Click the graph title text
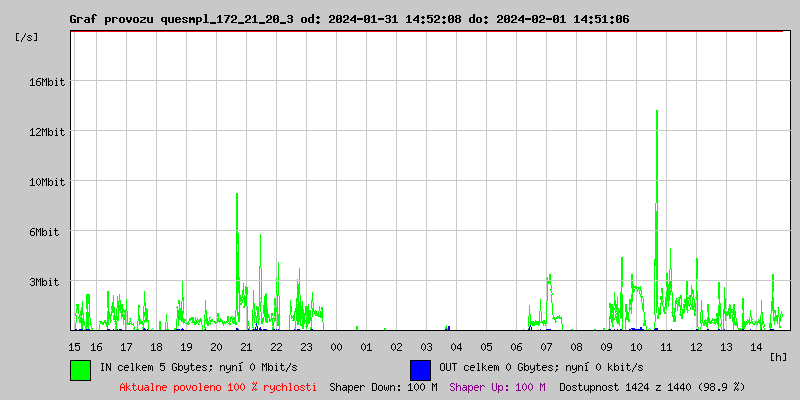This screenshot has width=800, height=400. click(349, 19)
